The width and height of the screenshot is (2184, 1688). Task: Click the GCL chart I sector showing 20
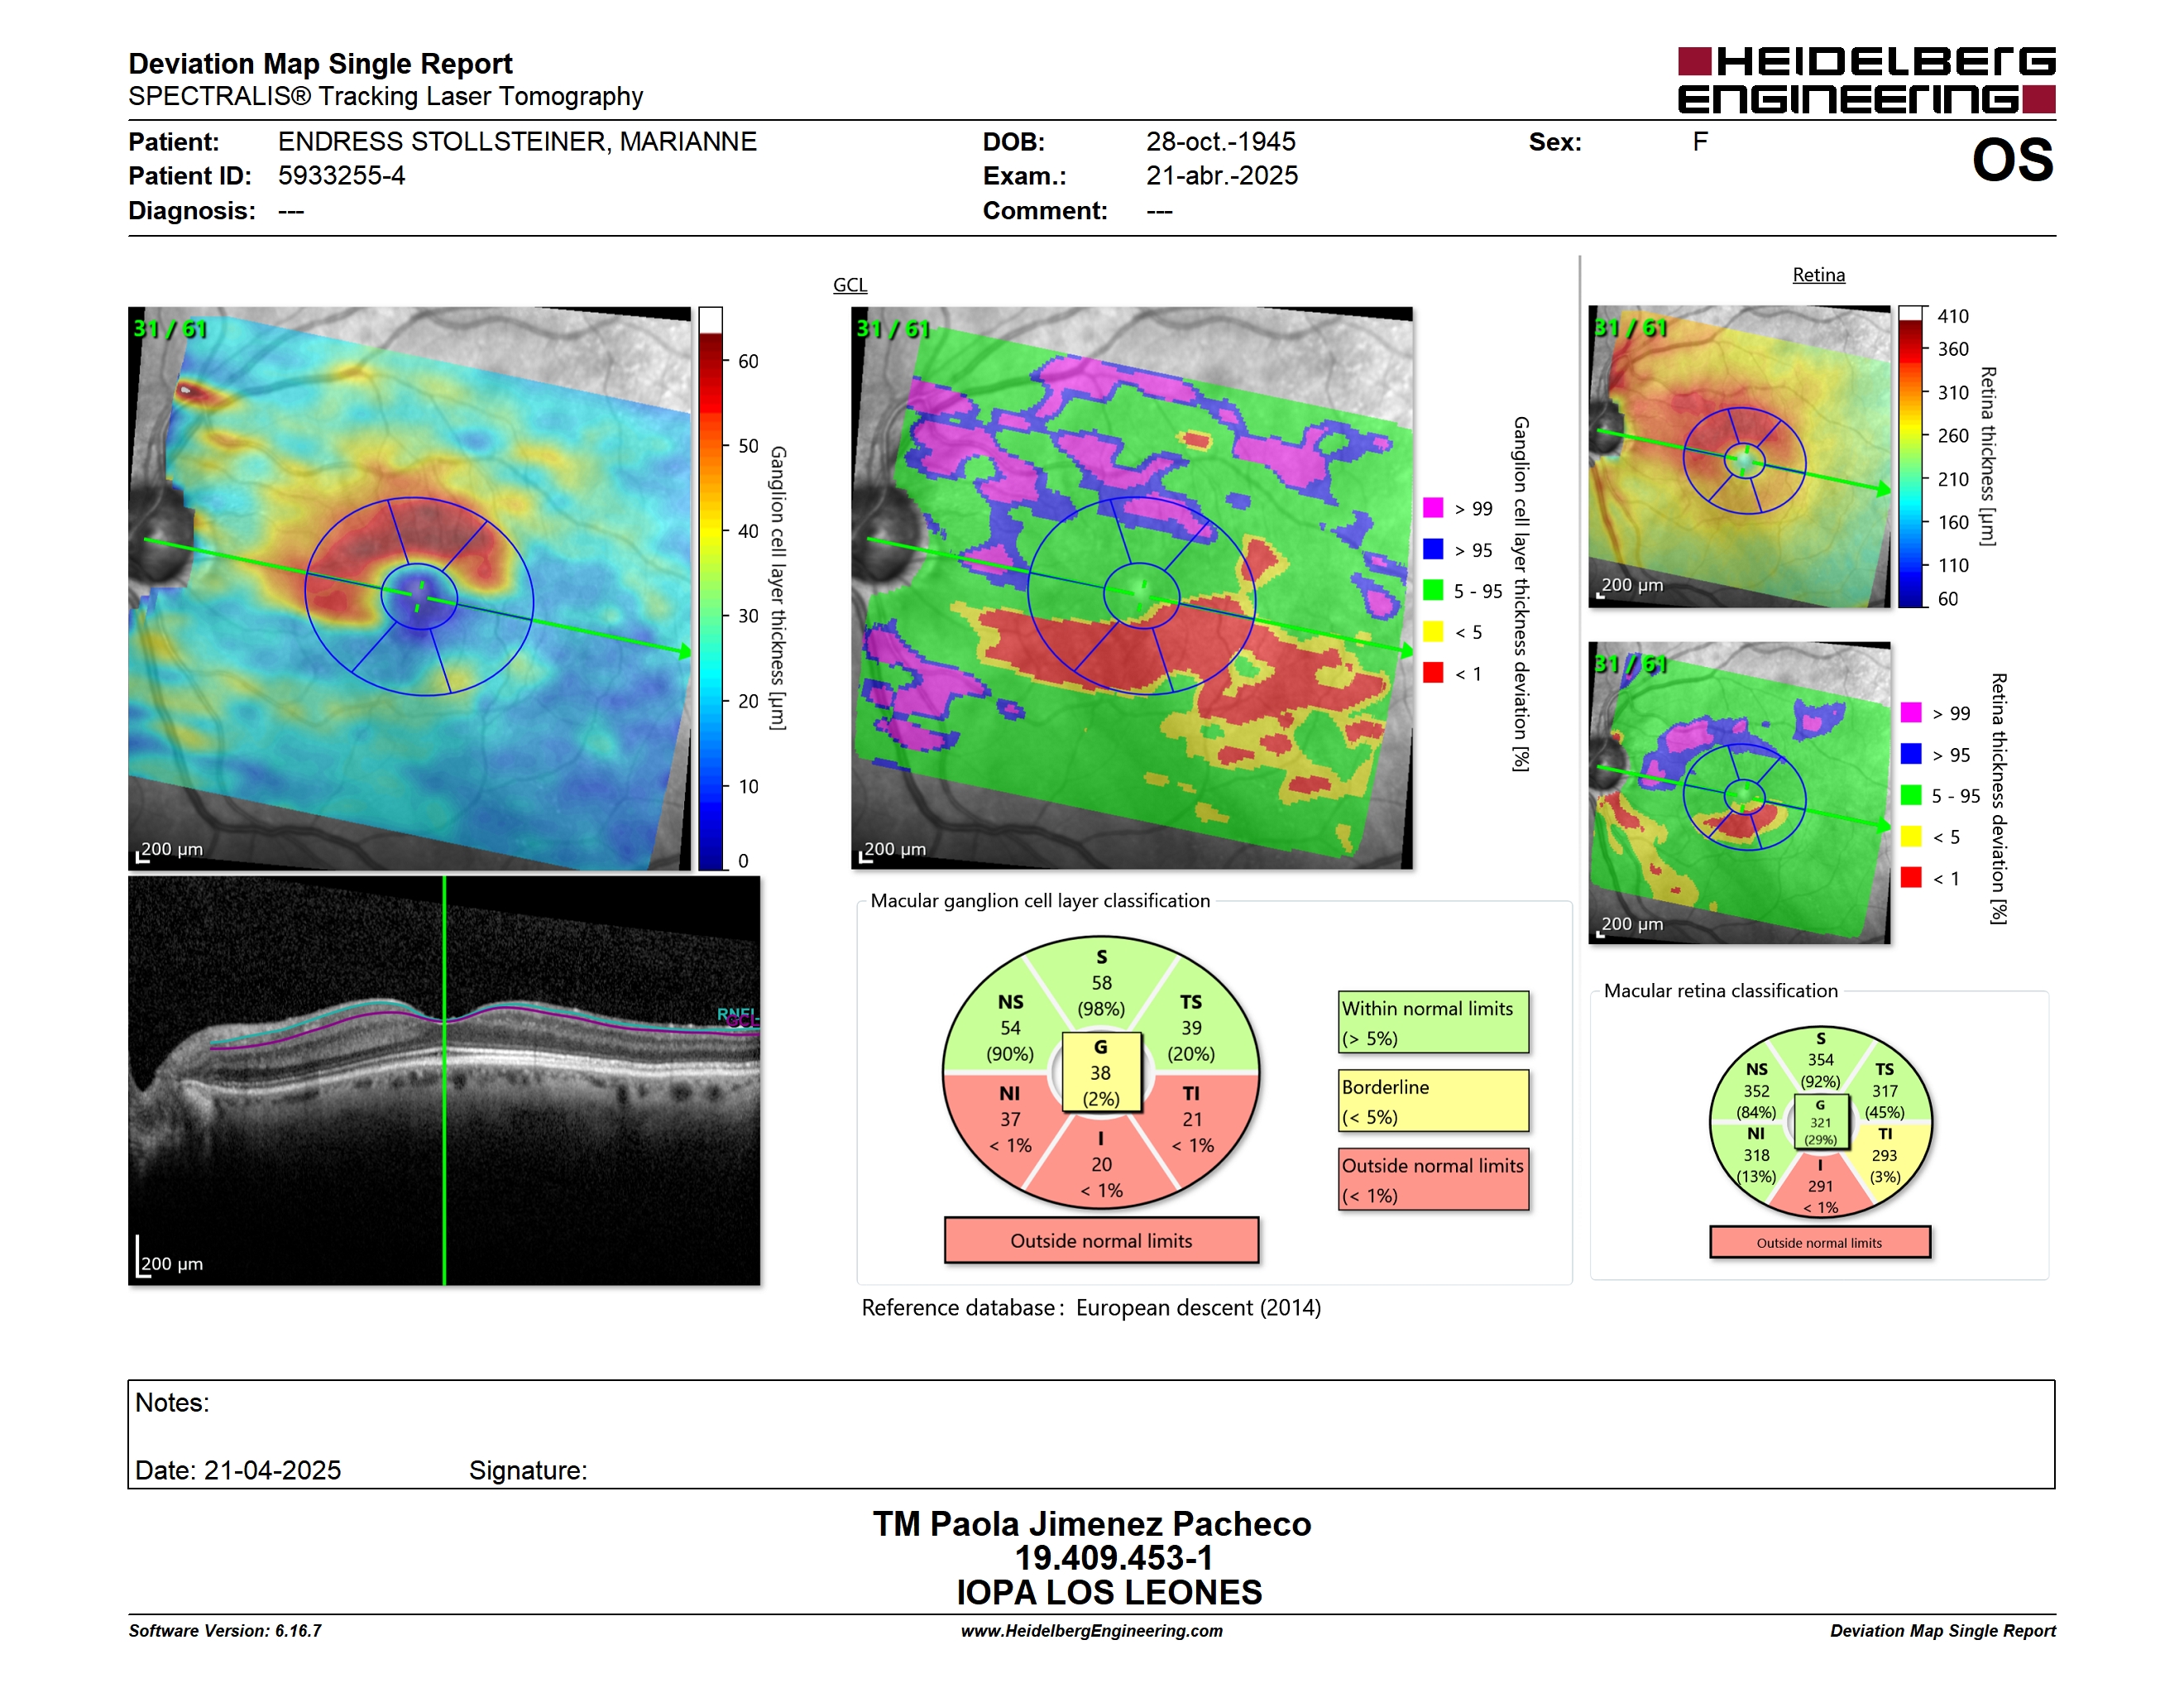point(1101,1165)
